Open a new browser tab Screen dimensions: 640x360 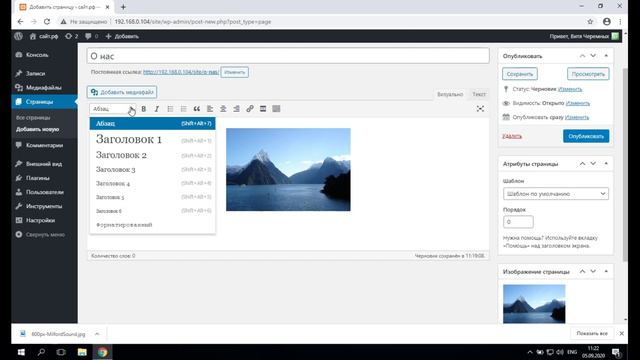(123, 7)
